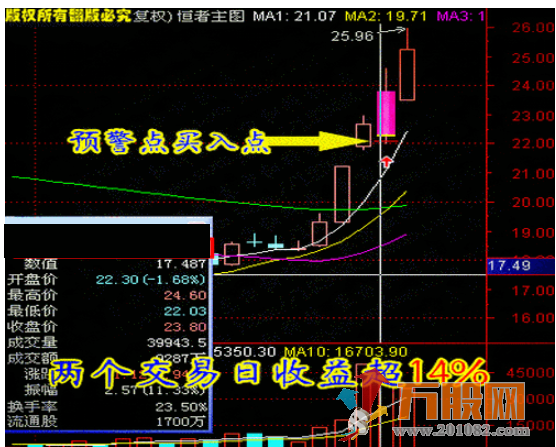Select the tallest candlestick, peaking at 25.96

tap(407, 65)
